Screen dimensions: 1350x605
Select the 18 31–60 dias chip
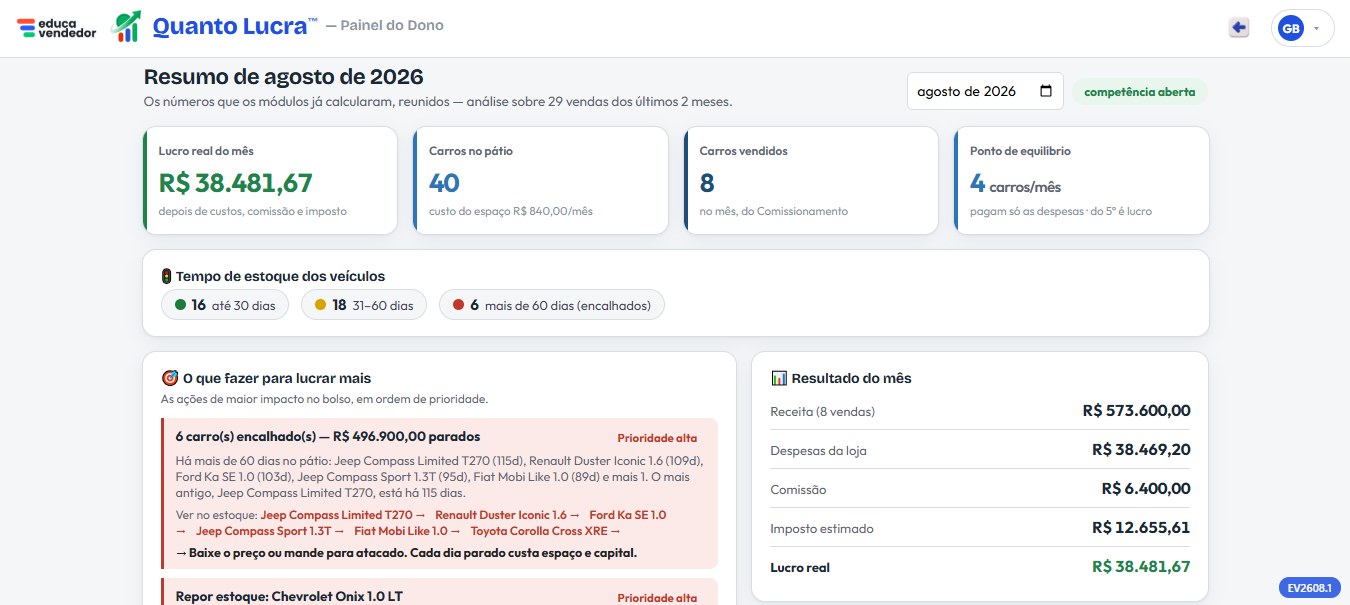point(364,305)
